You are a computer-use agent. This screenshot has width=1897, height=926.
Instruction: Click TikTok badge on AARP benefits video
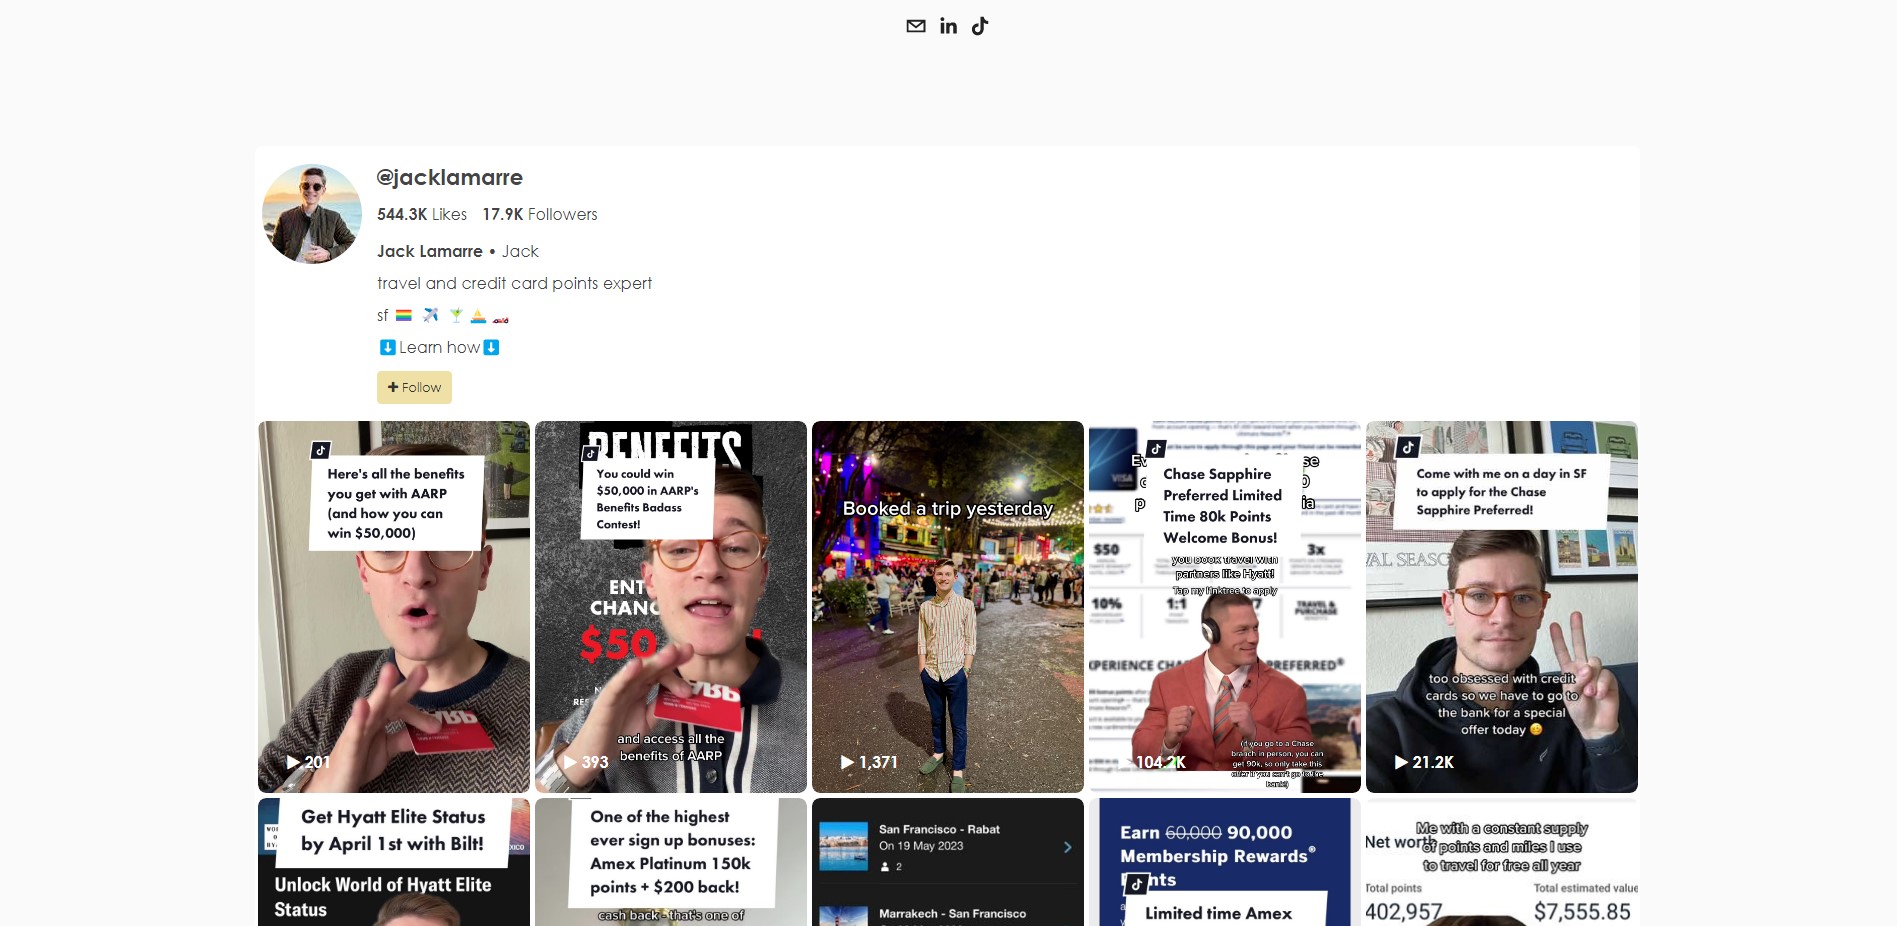point(321,450)
